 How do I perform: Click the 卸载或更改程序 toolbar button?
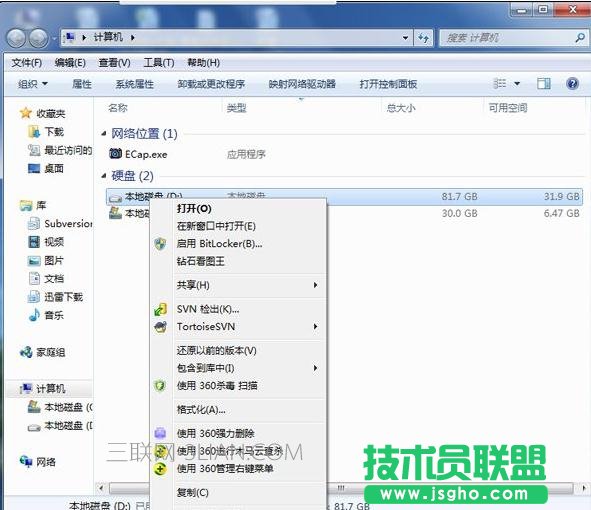[211, 84]
